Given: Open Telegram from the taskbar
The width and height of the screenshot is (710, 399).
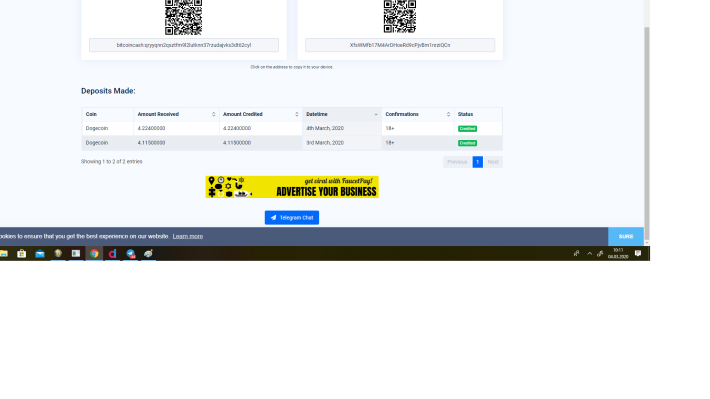Looking at the screenshot, I should 130,254.
